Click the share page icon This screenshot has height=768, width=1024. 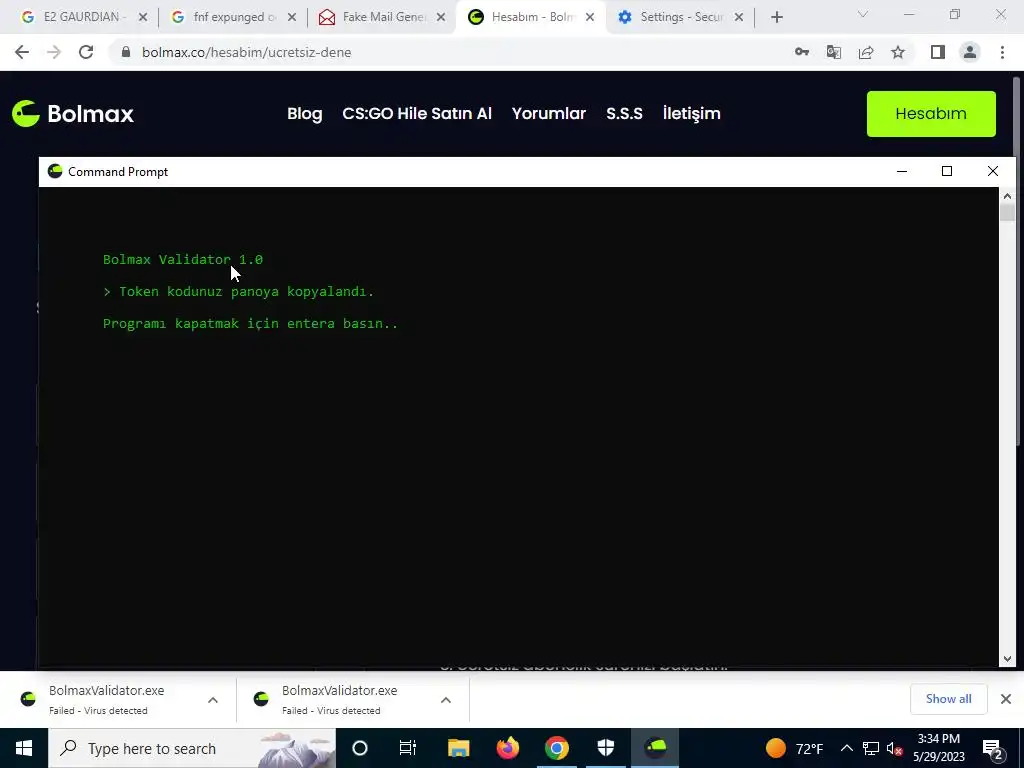(x=866, y=52)
